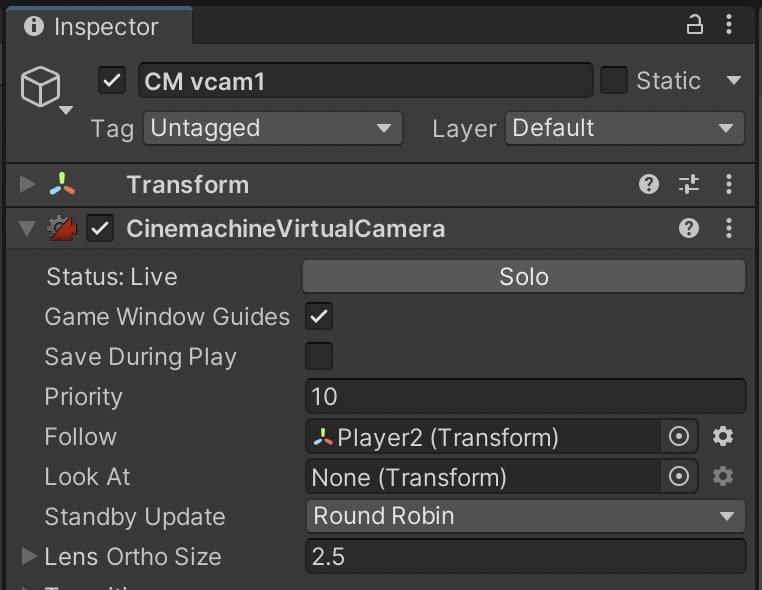The width and height of the screenshot is (762, 590).
Task: Click the GameObject cube icon picker
Action: click(x=42, y=90)
